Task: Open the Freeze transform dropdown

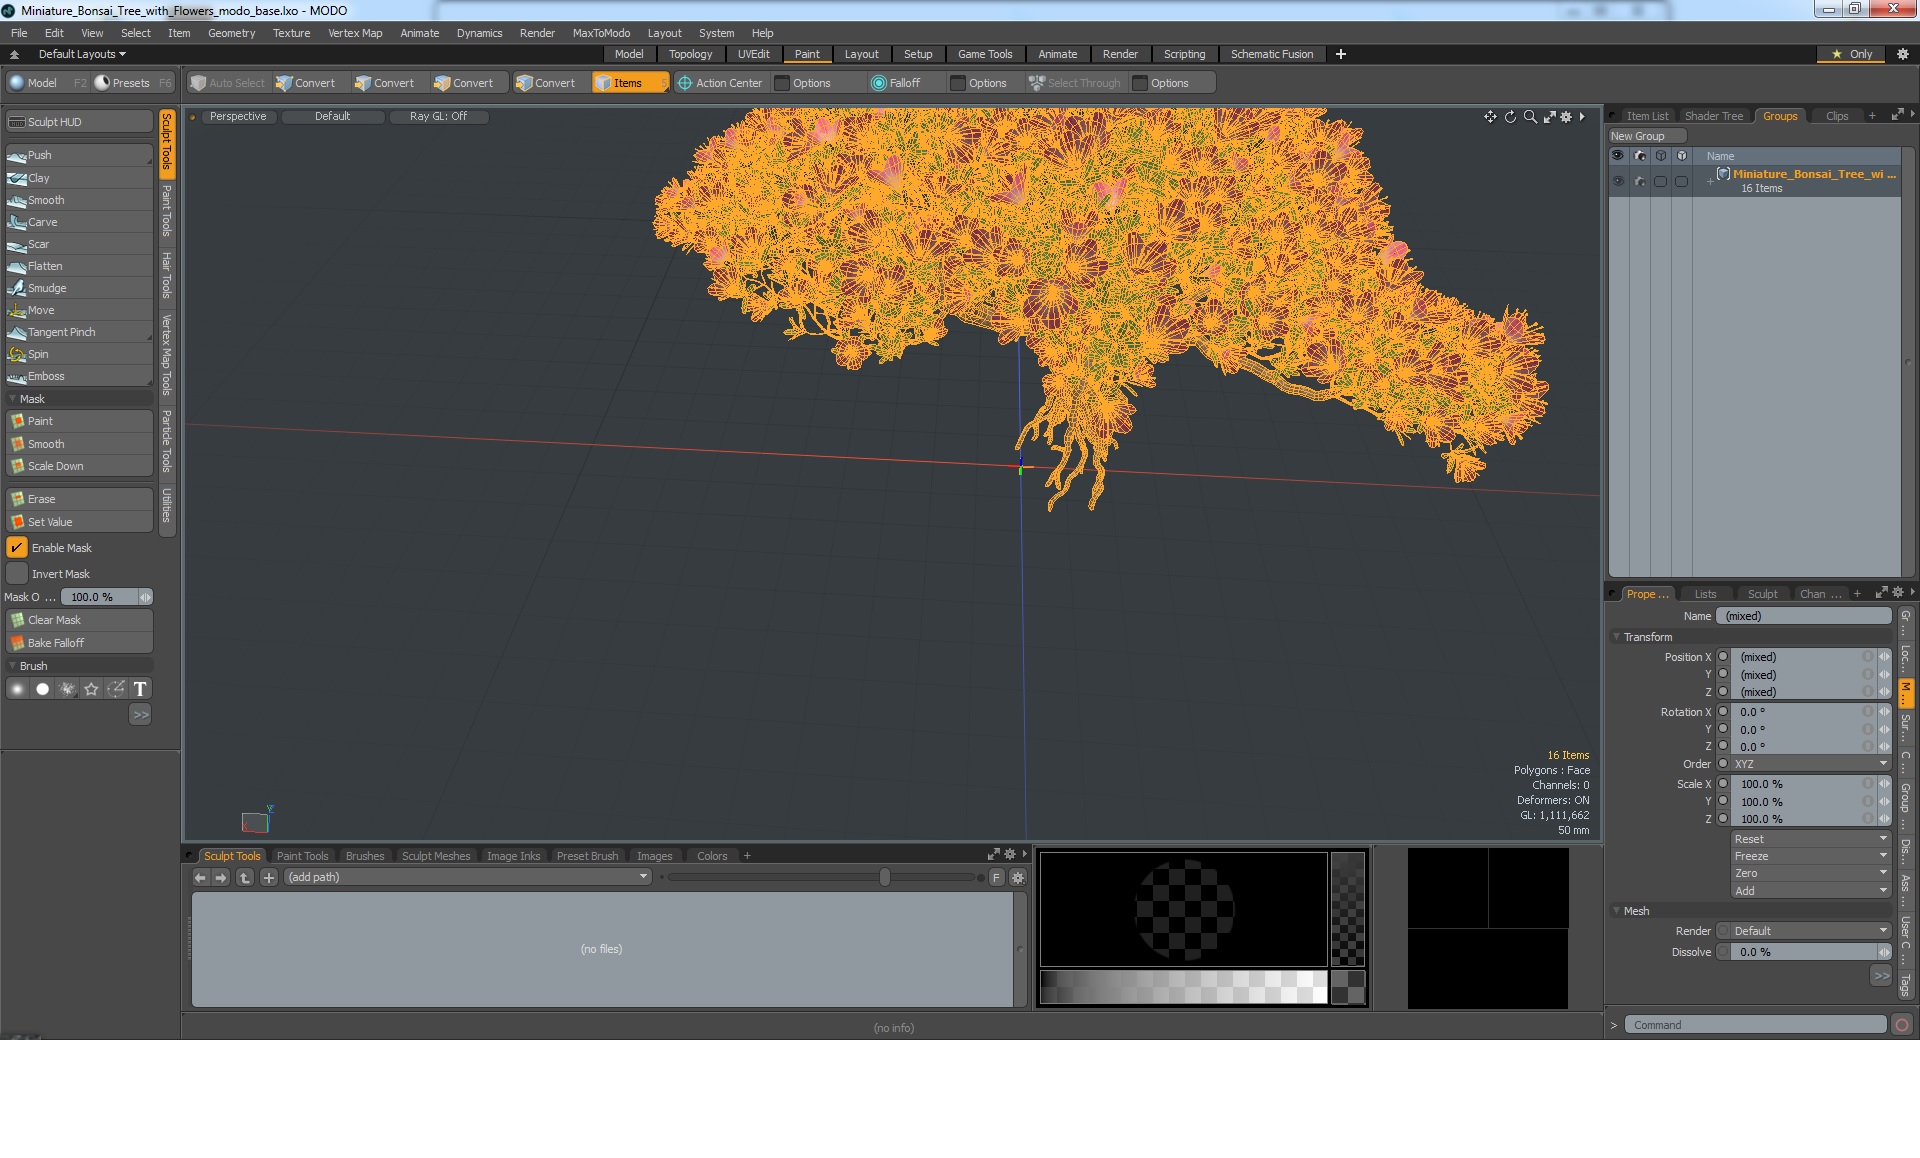Action: pos(1810,856)
